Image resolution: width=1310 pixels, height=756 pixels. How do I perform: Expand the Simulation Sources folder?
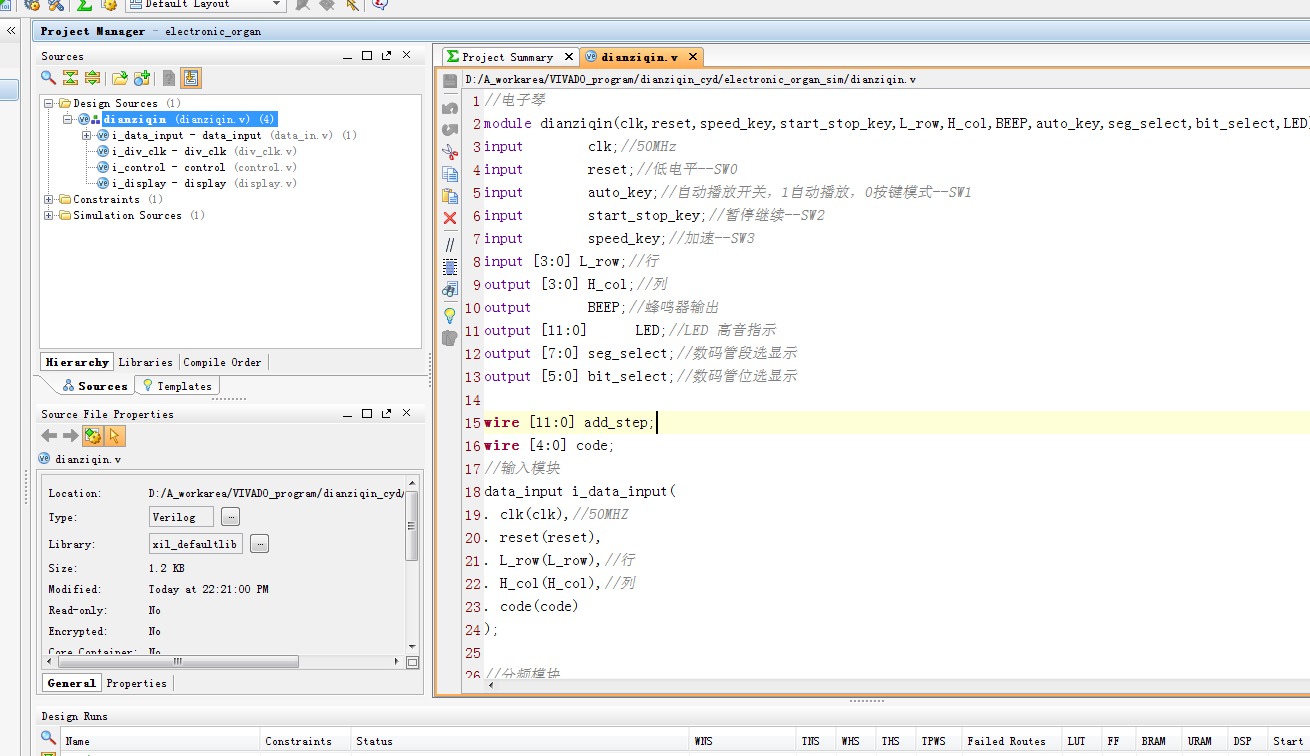tap(49, 216)
